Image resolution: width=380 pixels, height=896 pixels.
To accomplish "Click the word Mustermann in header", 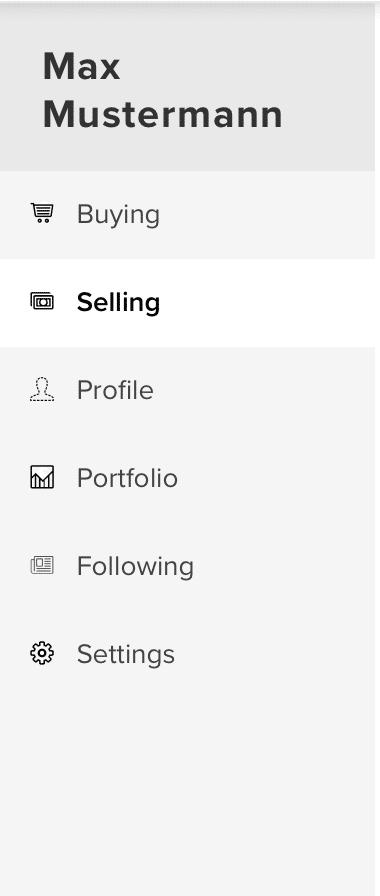I will tap(163, 114).
